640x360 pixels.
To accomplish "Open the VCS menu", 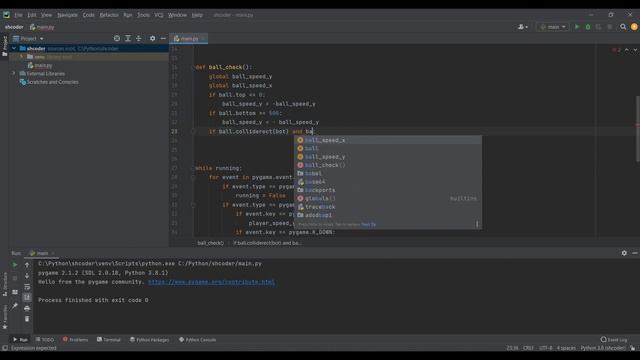I will [x=159, y=15].
